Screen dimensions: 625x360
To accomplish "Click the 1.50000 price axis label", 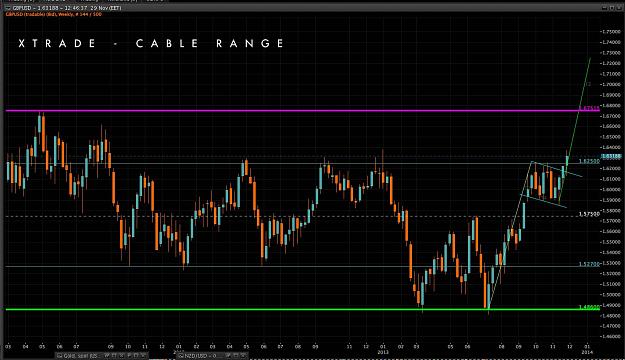I will [612, 295].
